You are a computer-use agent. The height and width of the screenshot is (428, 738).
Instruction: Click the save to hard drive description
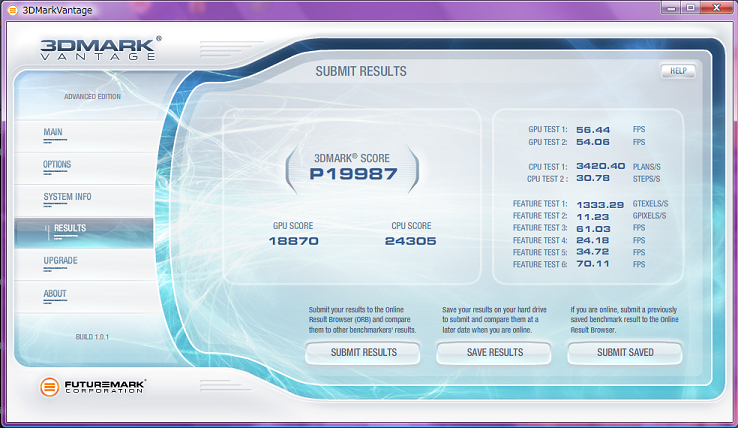click(x=494, y=320)
